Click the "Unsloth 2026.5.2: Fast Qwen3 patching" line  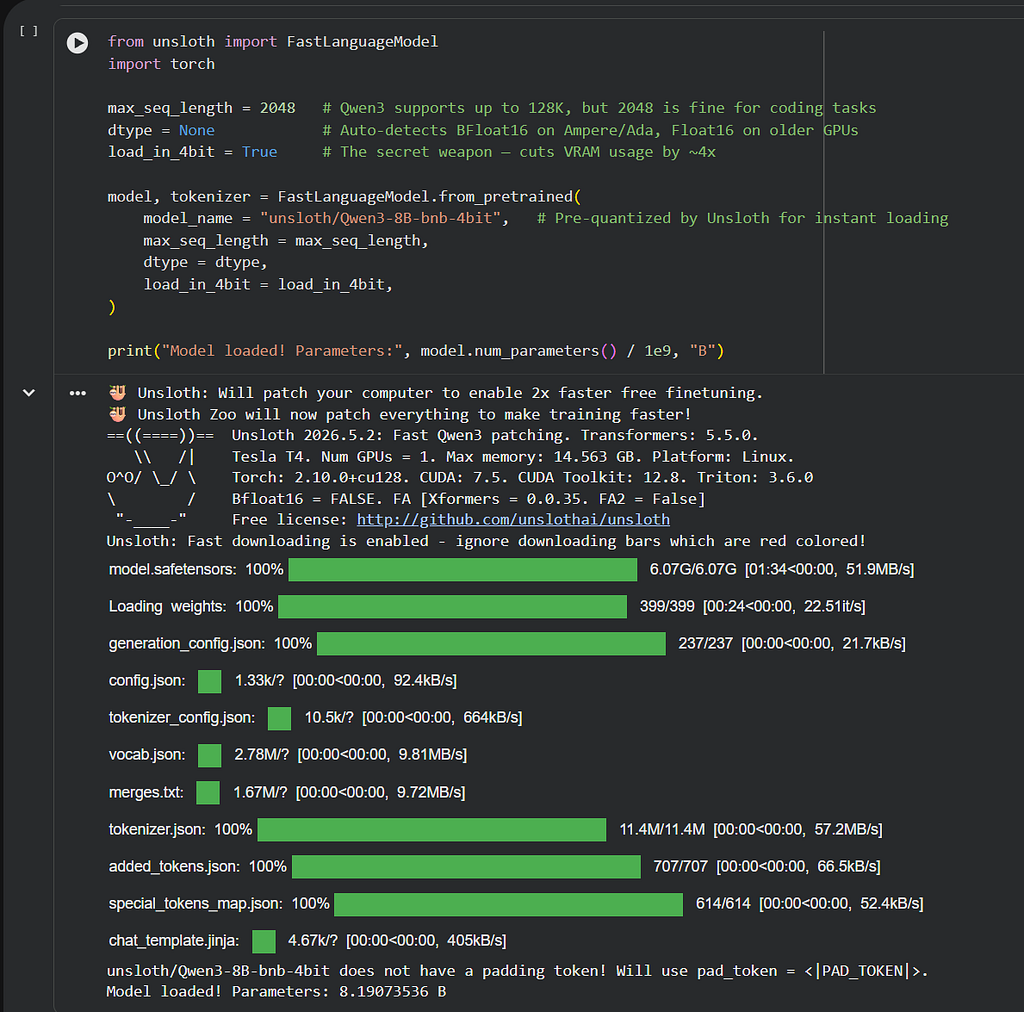click(494, 435)
